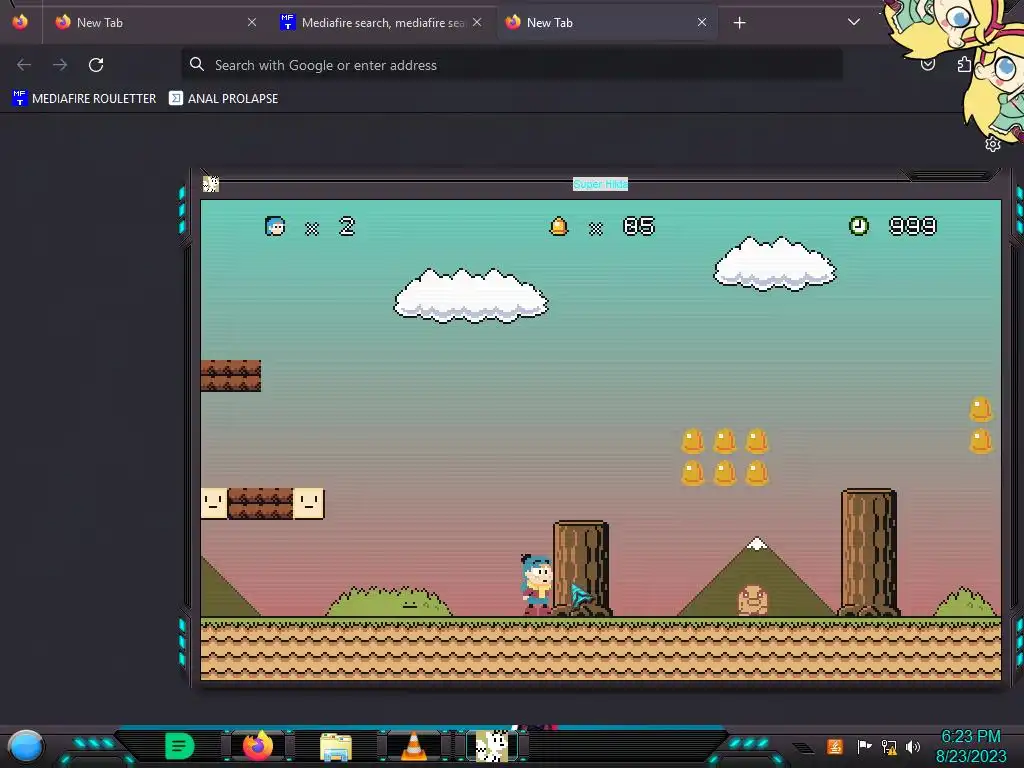Open Firefox from the taskbar
The image size is (1024, 768).
258,746
